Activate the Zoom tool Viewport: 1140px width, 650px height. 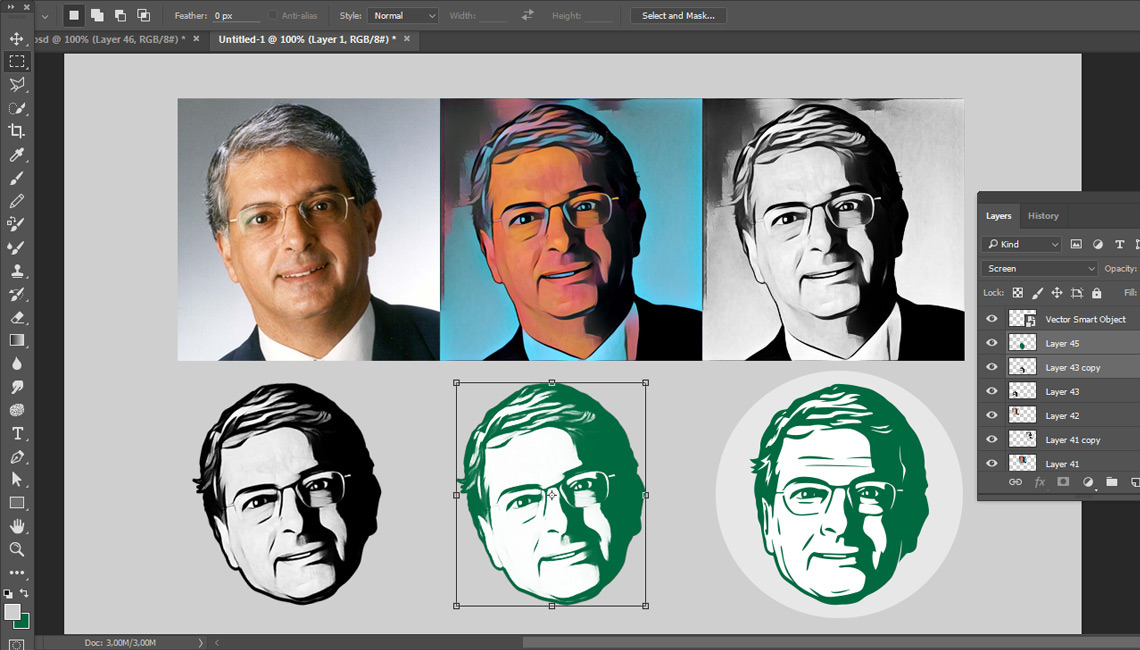pos(17,549)
